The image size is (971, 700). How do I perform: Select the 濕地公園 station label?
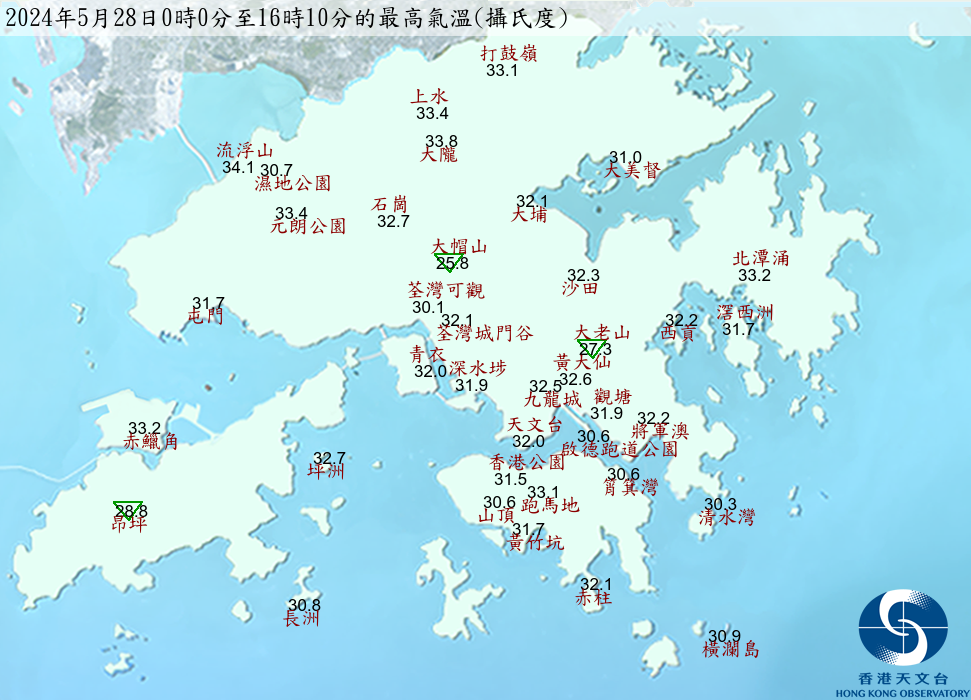click(292, 183)
